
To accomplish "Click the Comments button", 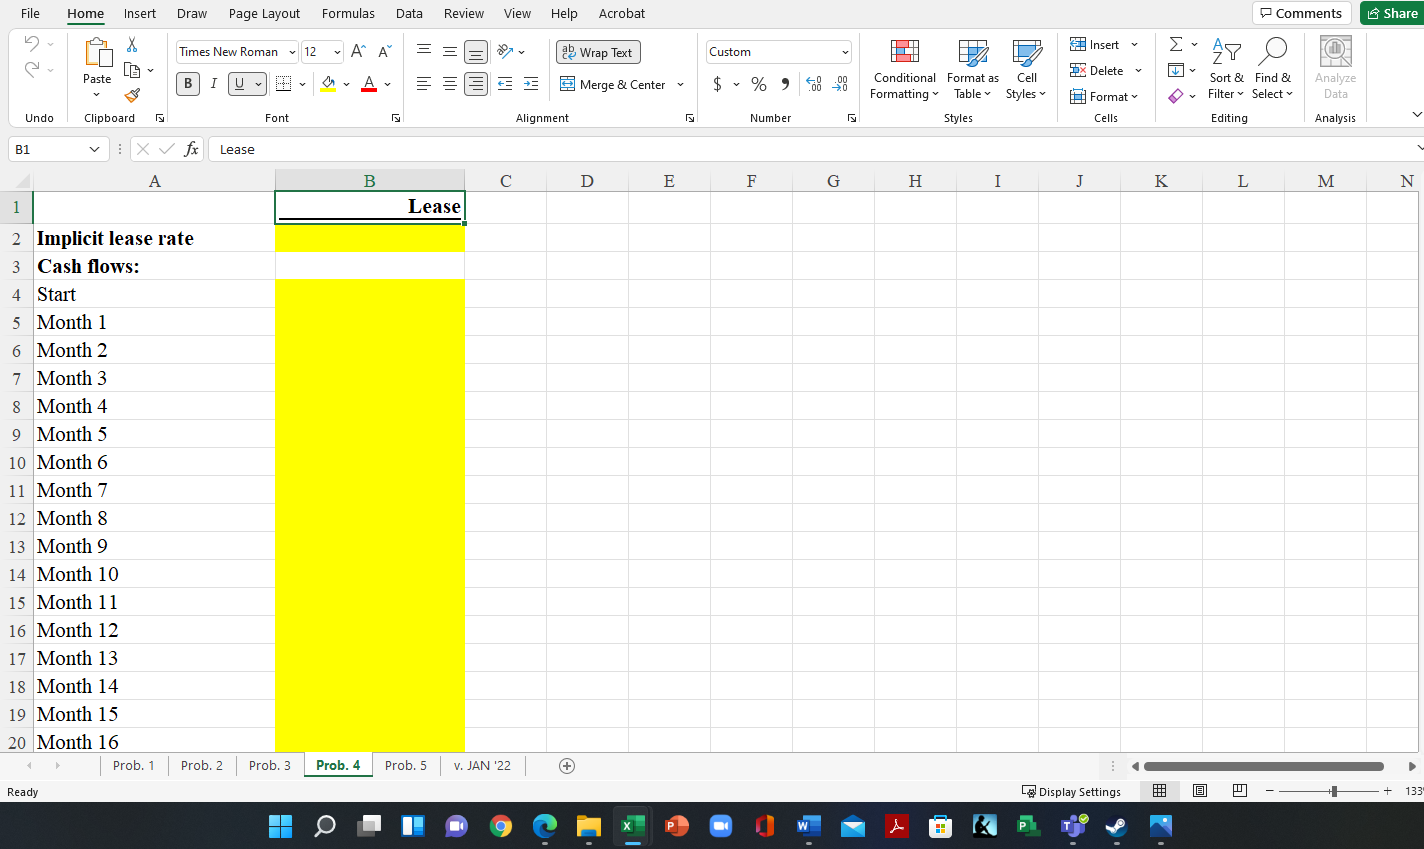I will [x=1301, y=13].
